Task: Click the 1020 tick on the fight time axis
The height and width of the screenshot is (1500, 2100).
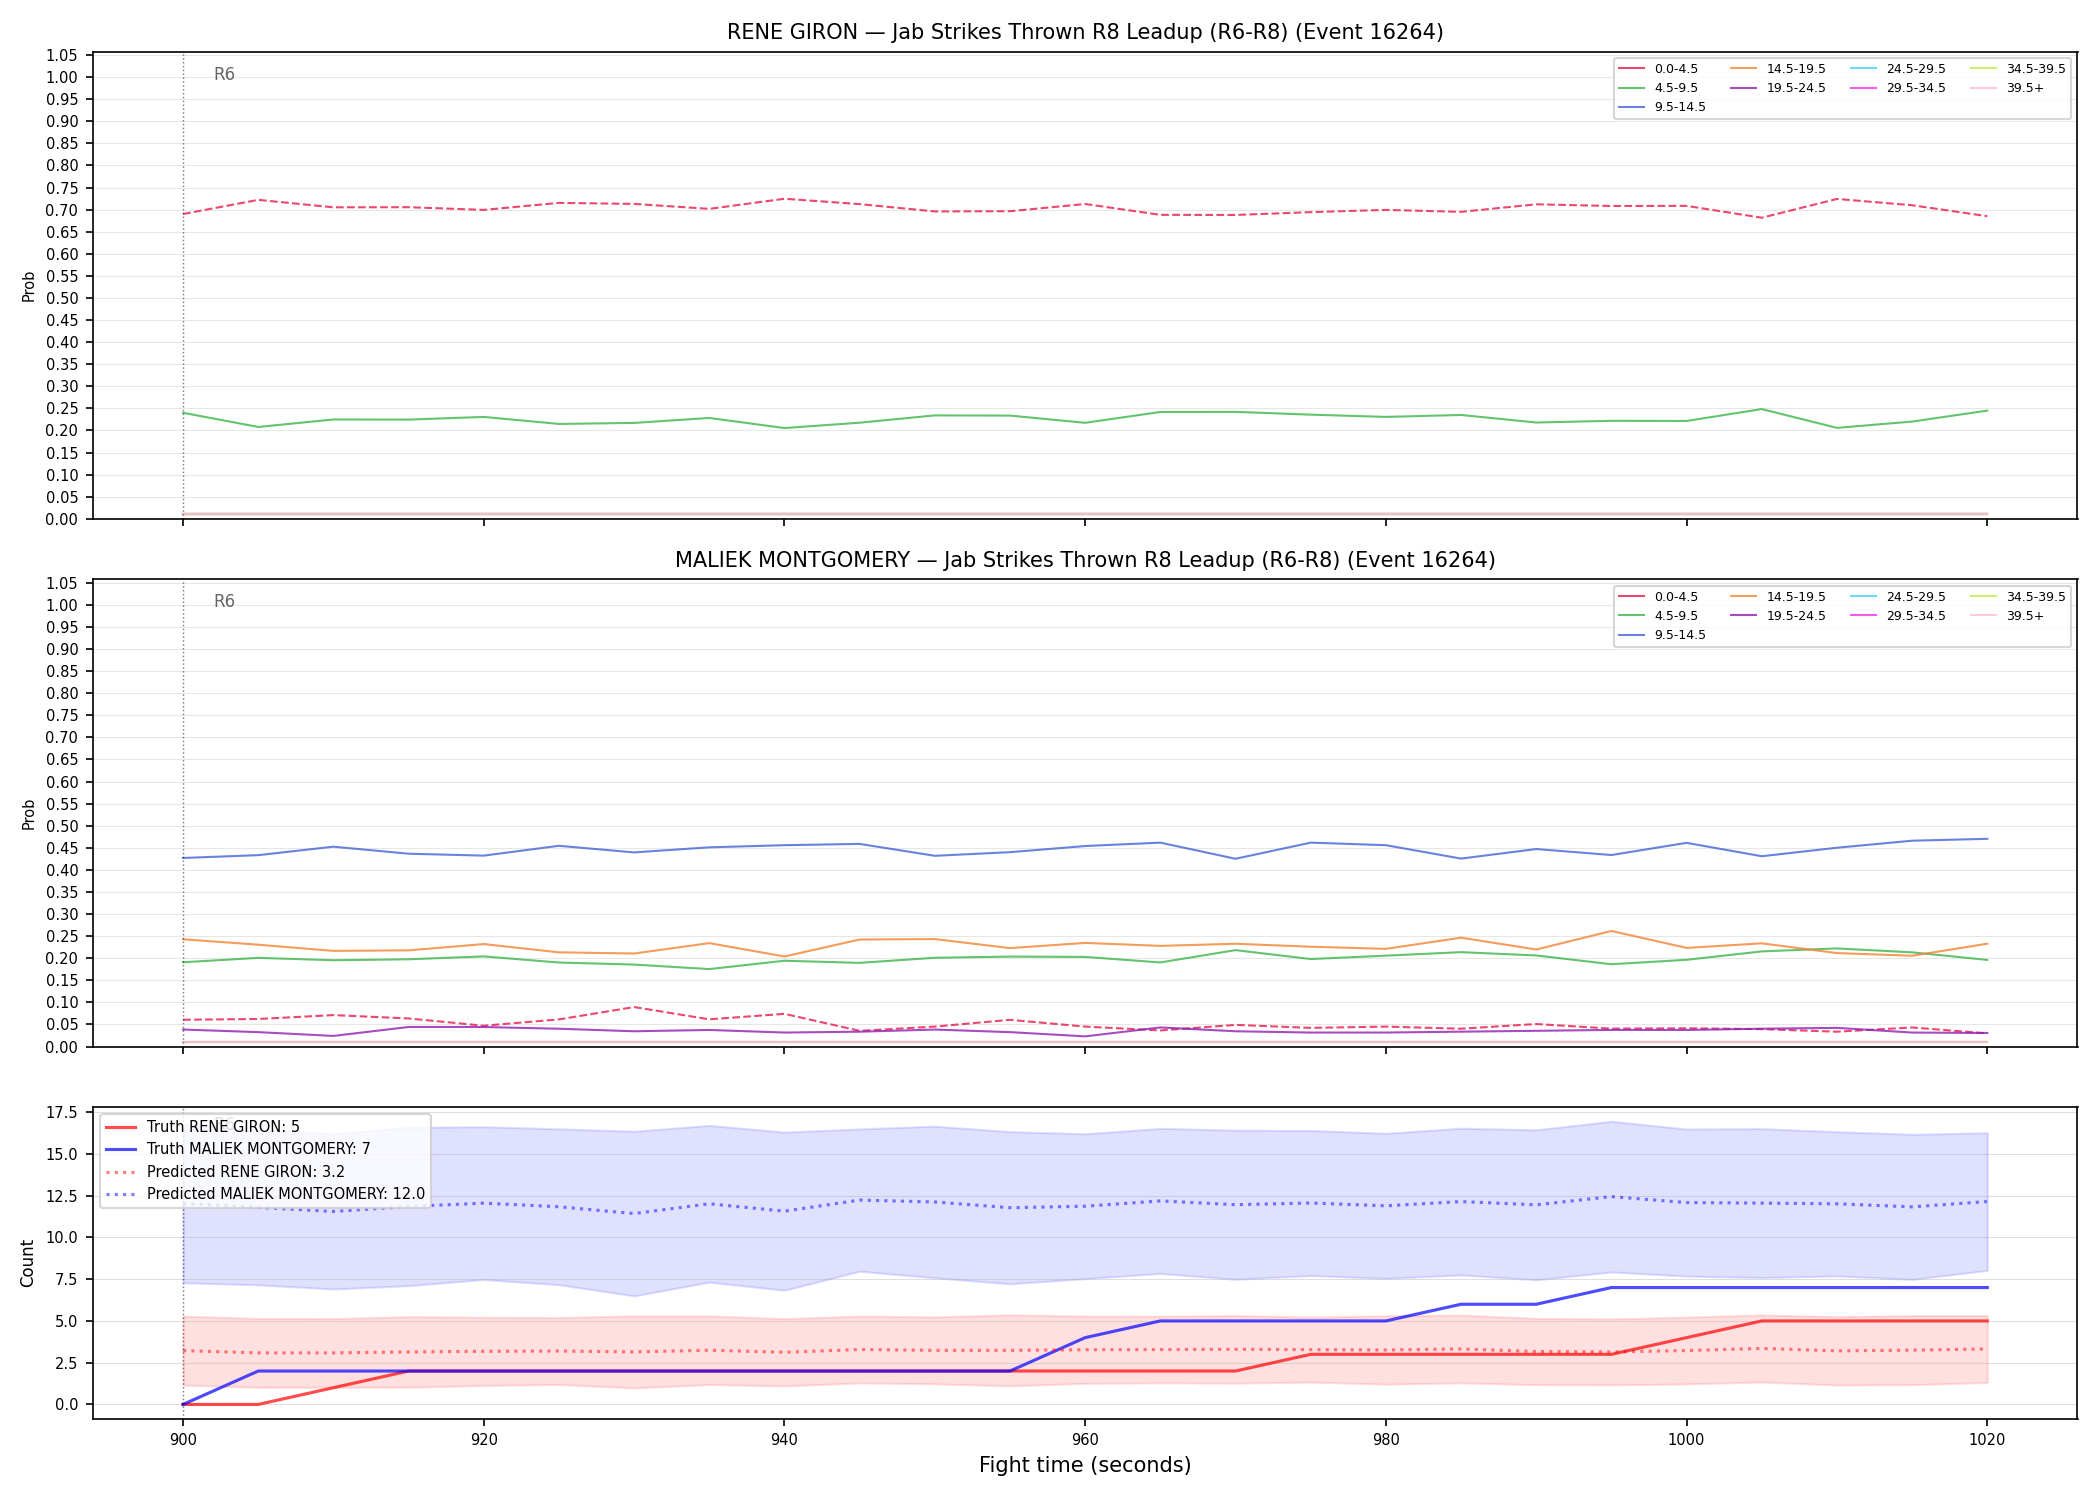Action: (1987, 1439)
